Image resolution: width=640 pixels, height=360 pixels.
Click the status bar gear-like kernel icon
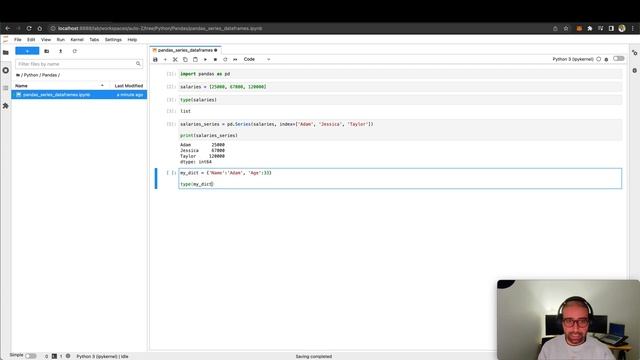68,356
